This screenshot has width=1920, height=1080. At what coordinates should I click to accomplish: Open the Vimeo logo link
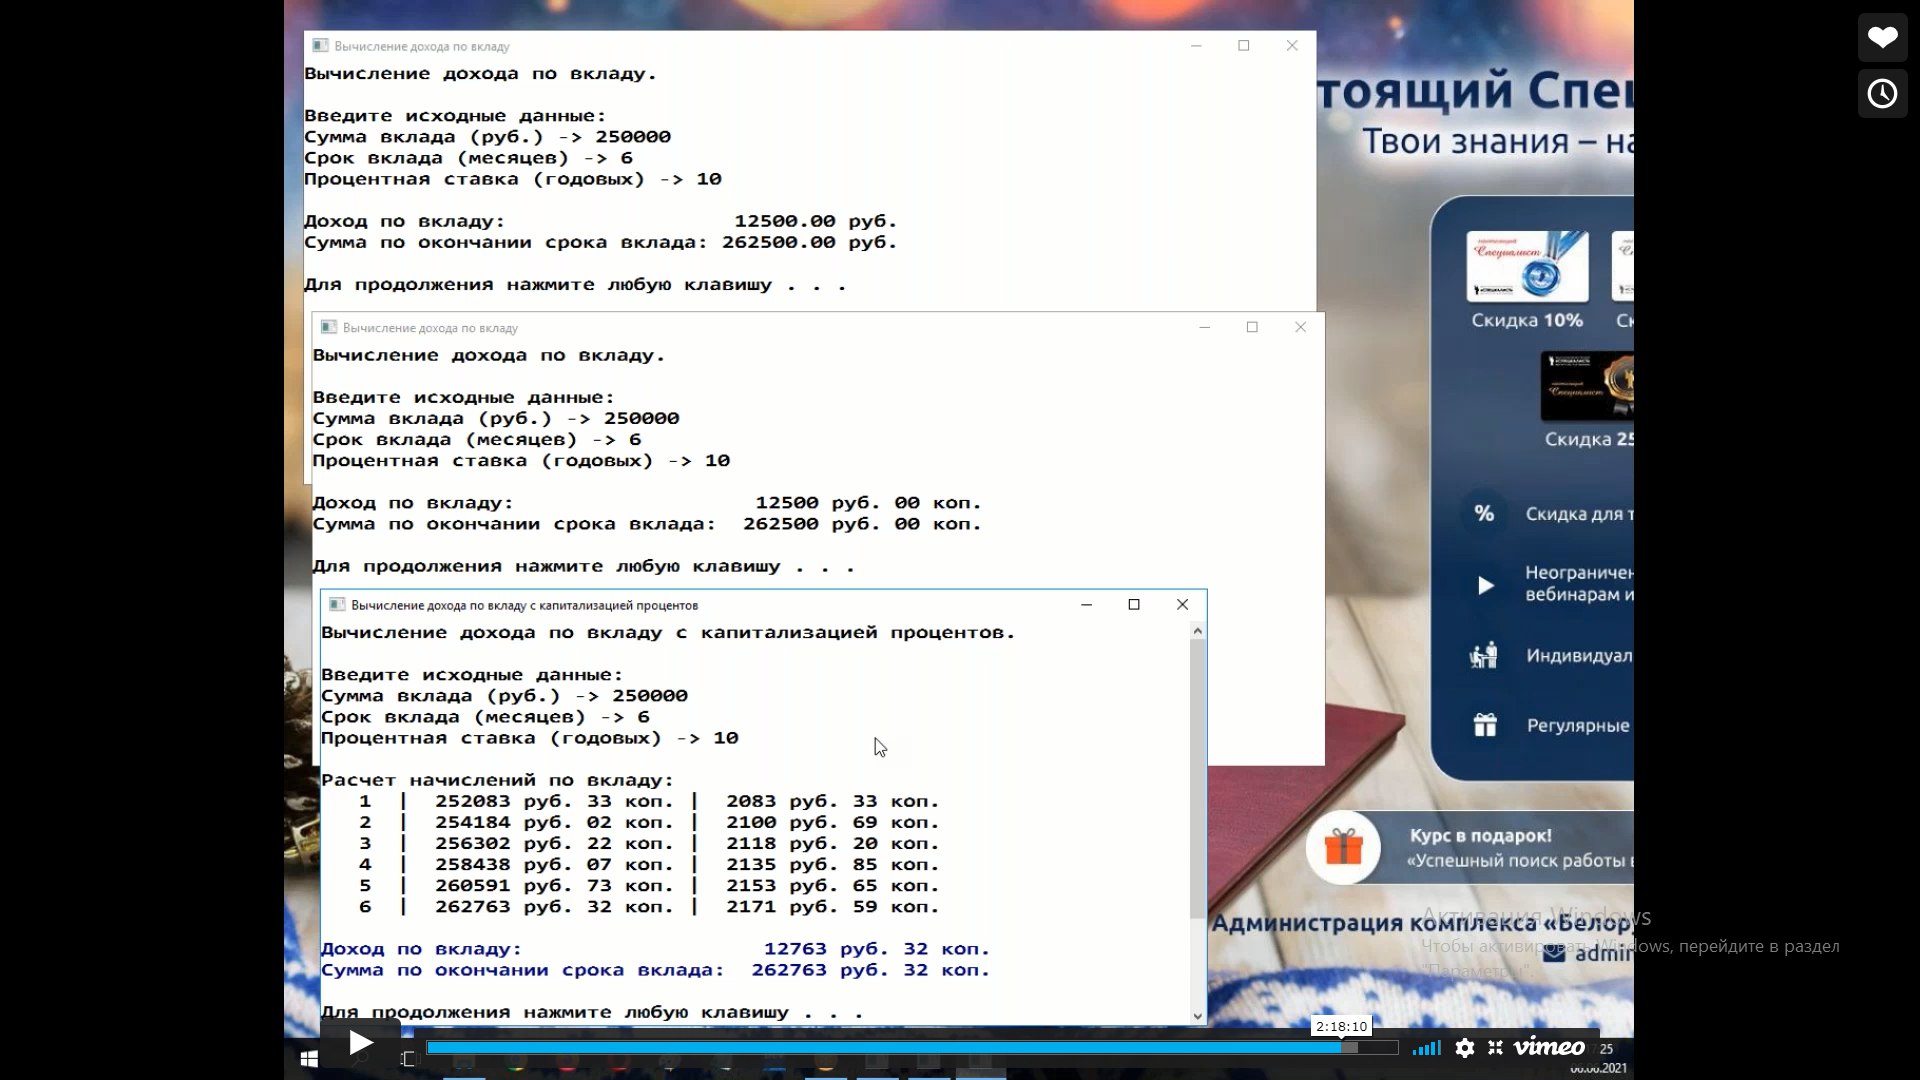point(1549,1048)
